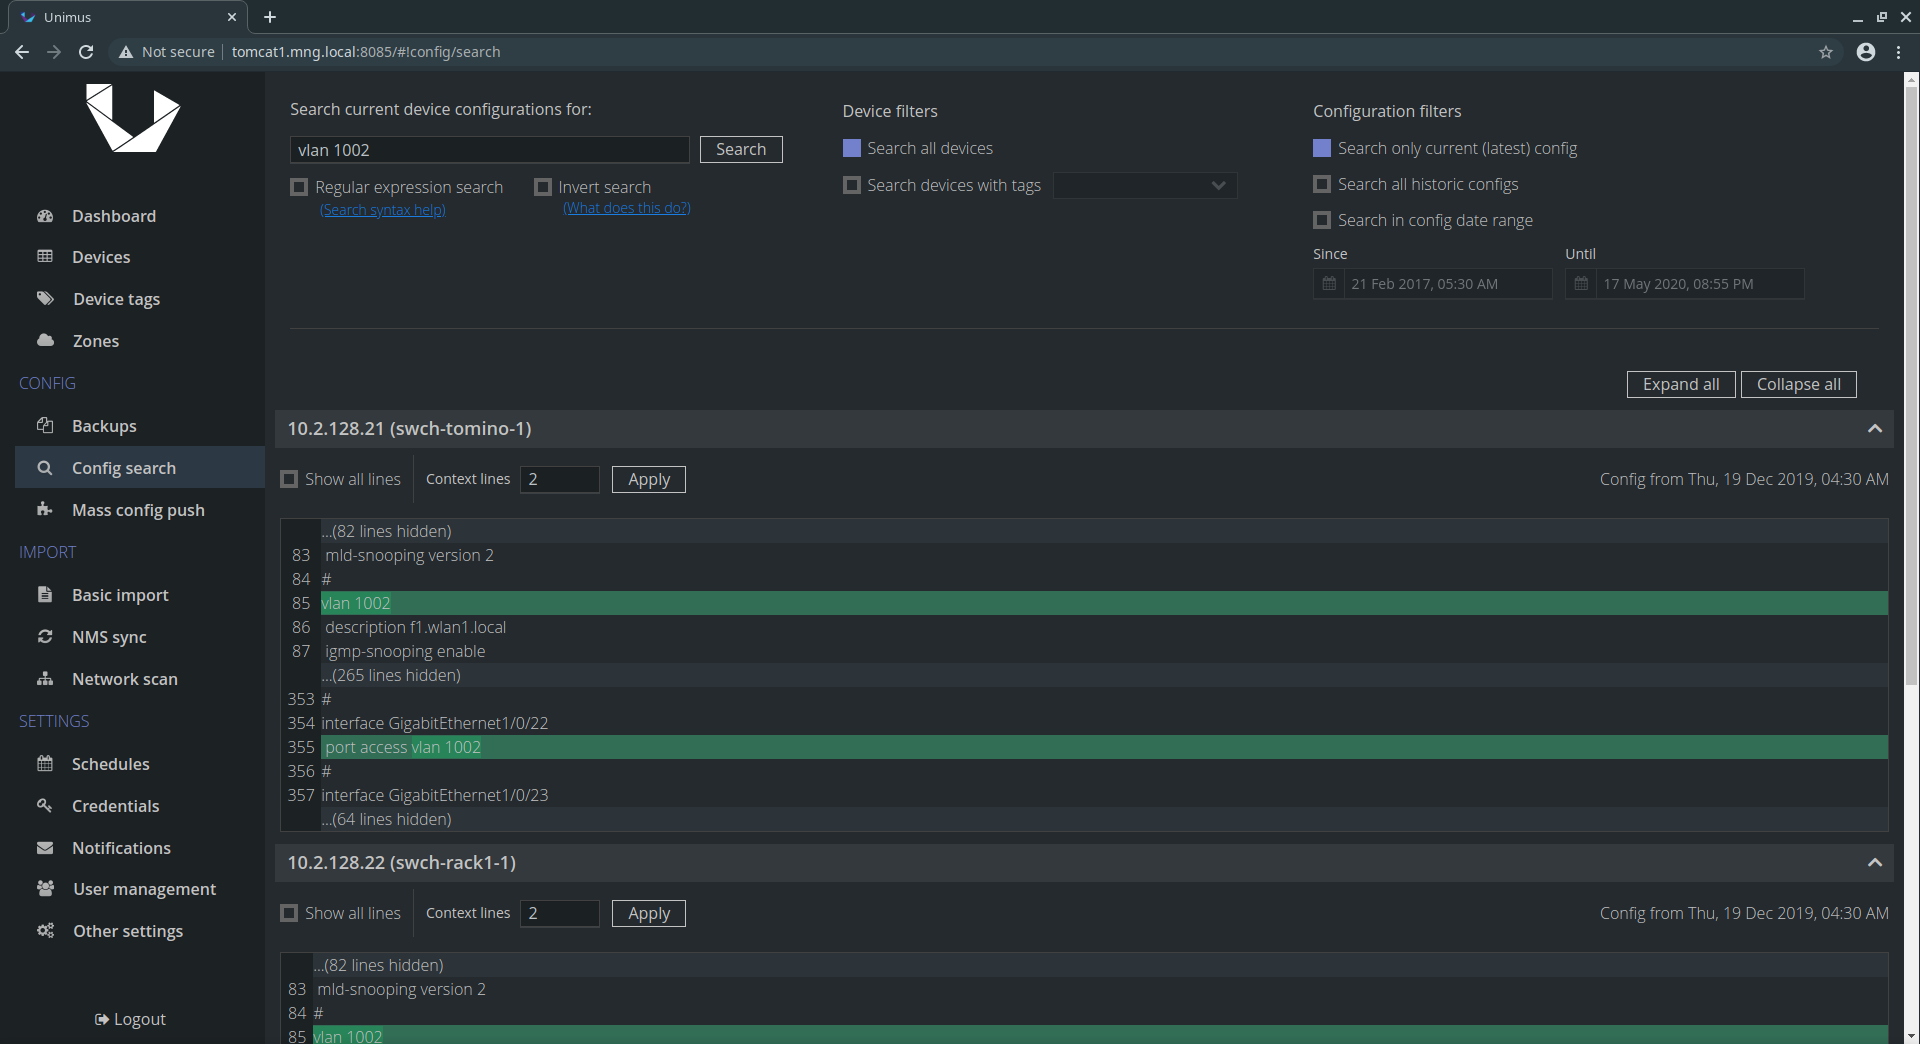Enable Regular expression search checkbox
1920x1044 pixels.
click(299, 187)
